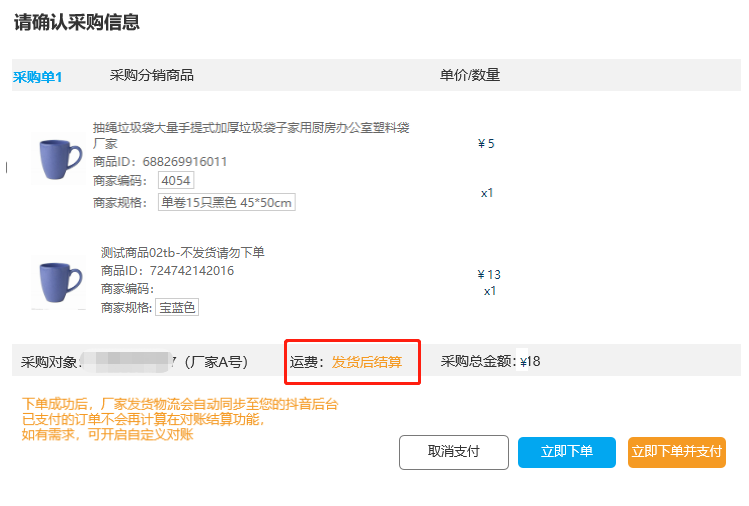Click the 采购总金额 ¥18 total
The height and width of the screenshot is (506, 749).
point(490,361)
